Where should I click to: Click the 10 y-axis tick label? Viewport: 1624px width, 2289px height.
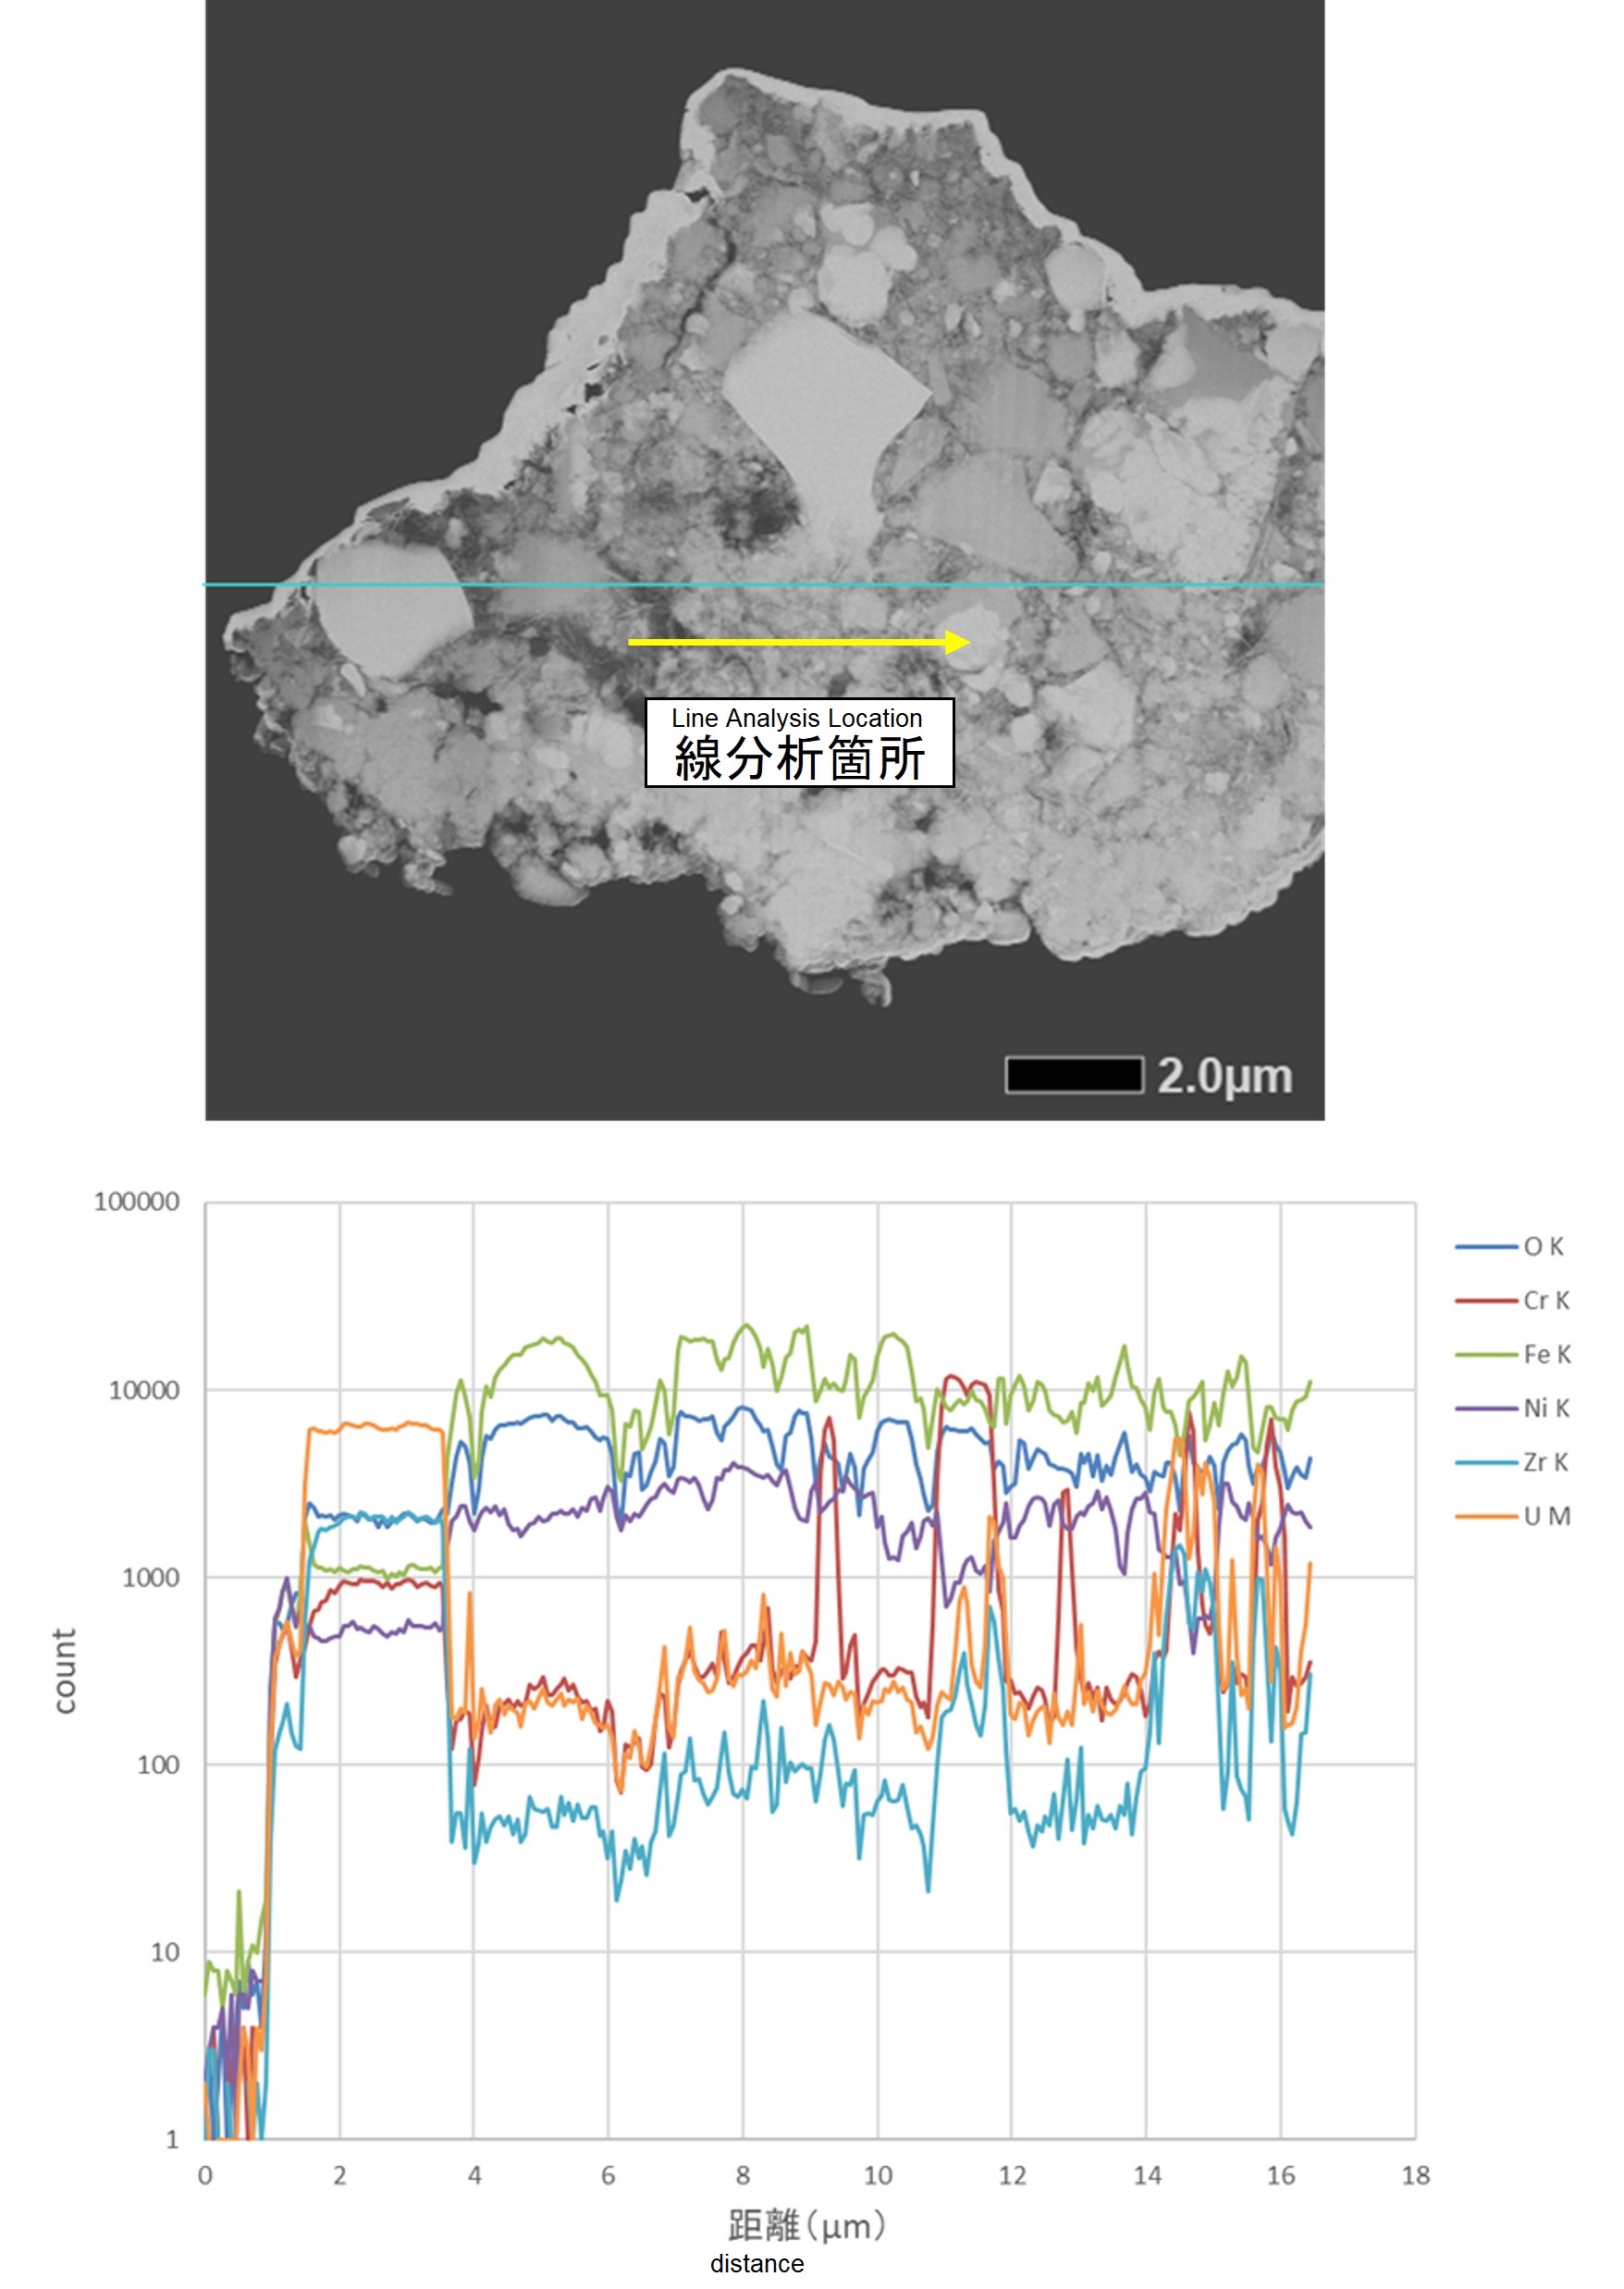tap(165, 1951)
